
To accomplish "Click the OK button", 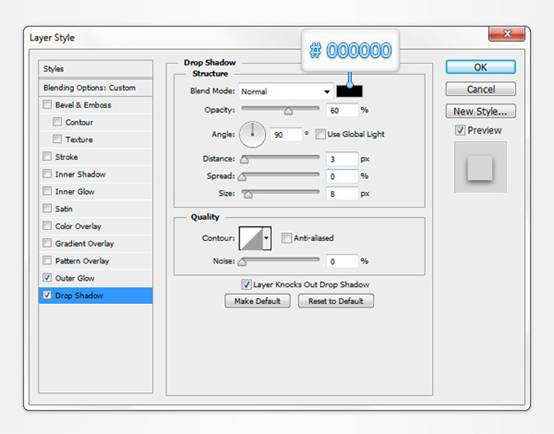I will pyautogui.click(x=481, y=67).
